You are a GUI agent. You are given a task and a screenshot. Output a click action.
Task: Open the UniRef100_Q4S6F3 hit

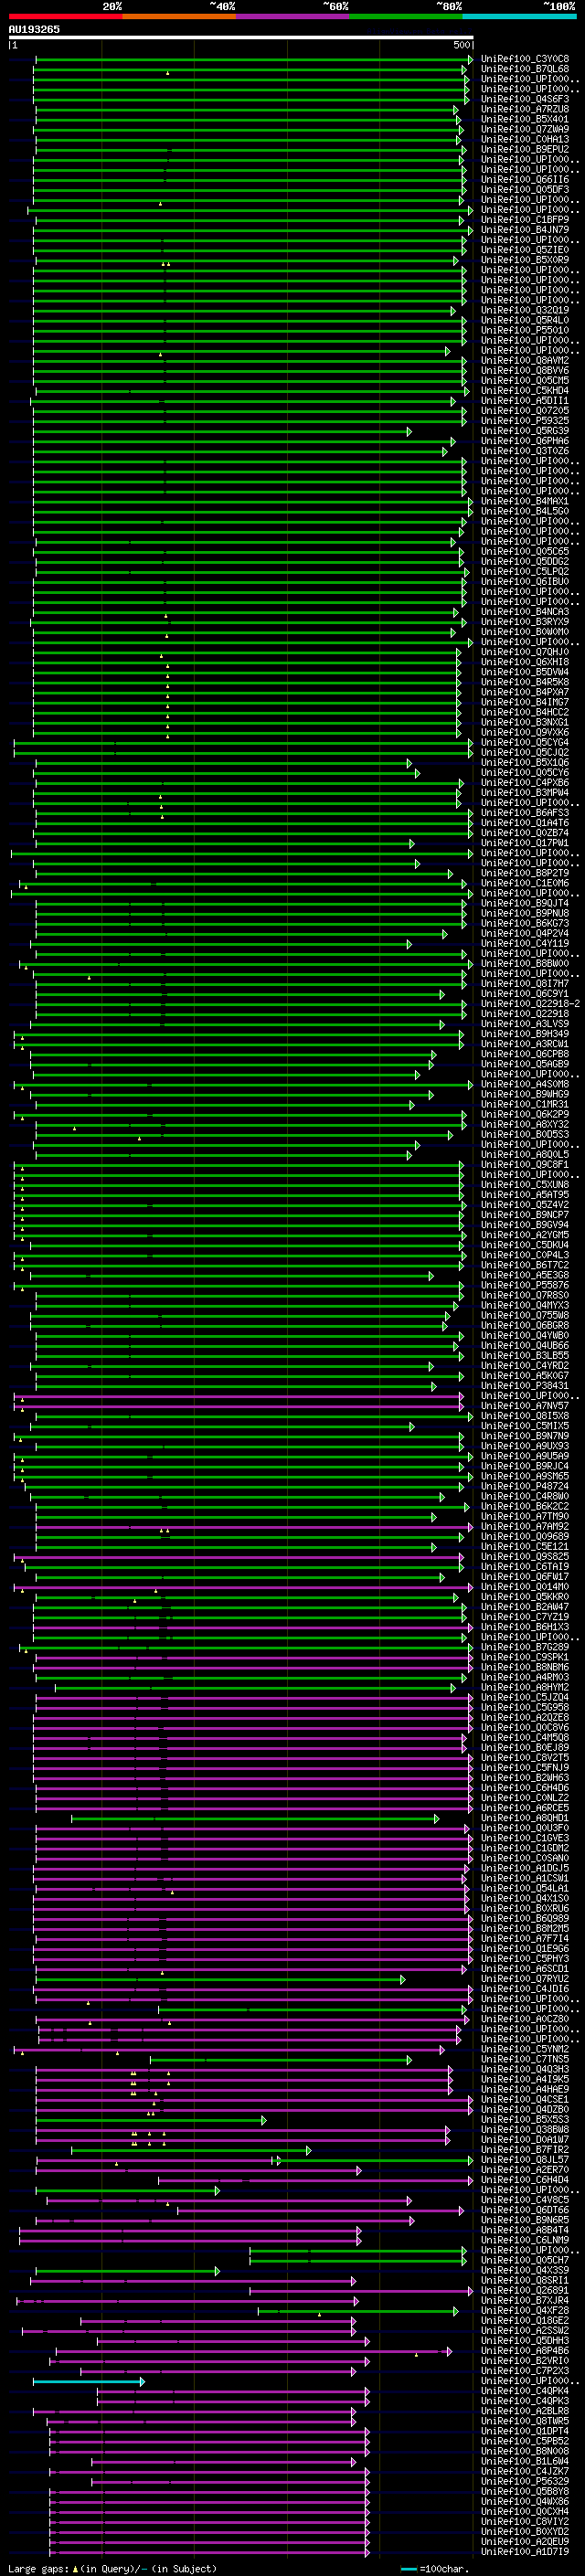tap(525, 99)
